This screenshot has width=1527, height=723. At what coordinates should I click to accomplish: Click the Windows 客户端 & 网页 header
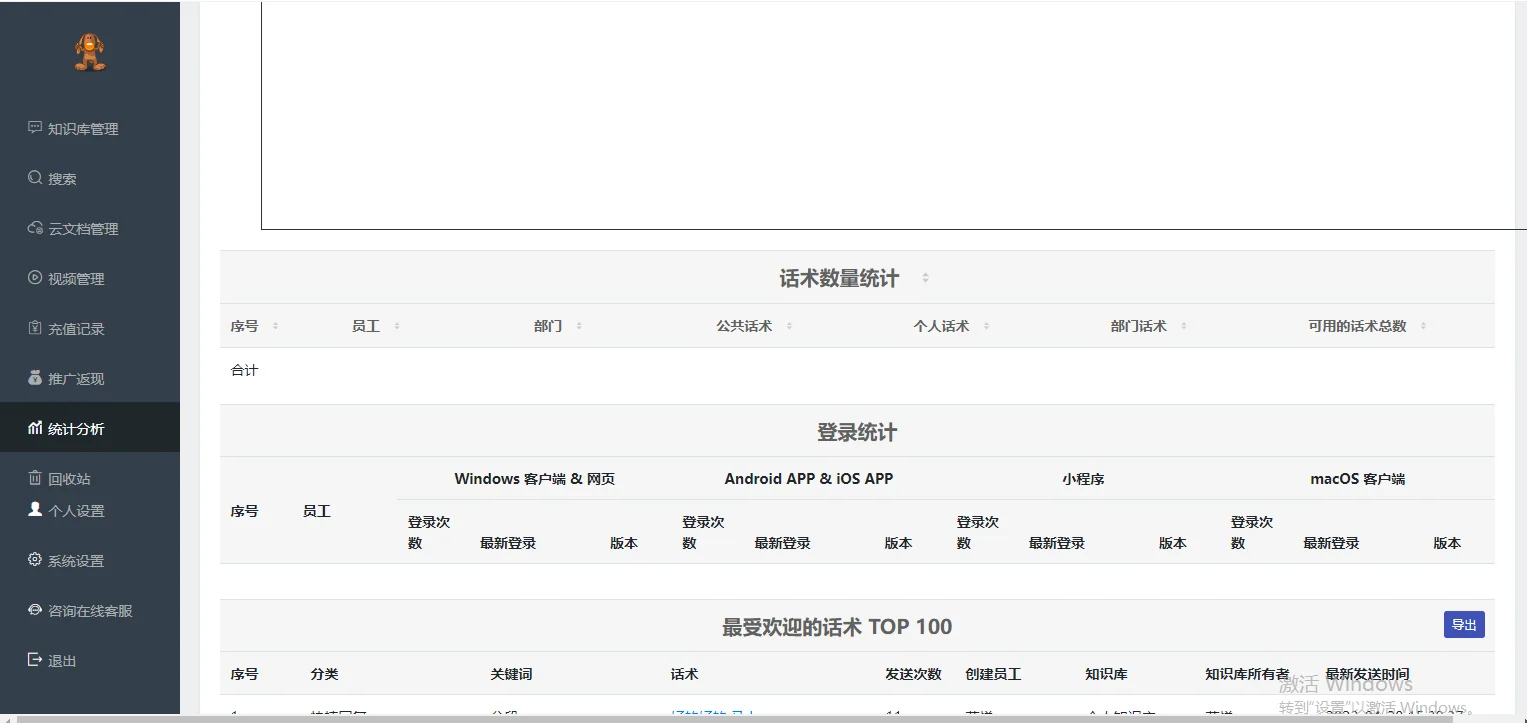pyautogui.click(x=535, y=479)
